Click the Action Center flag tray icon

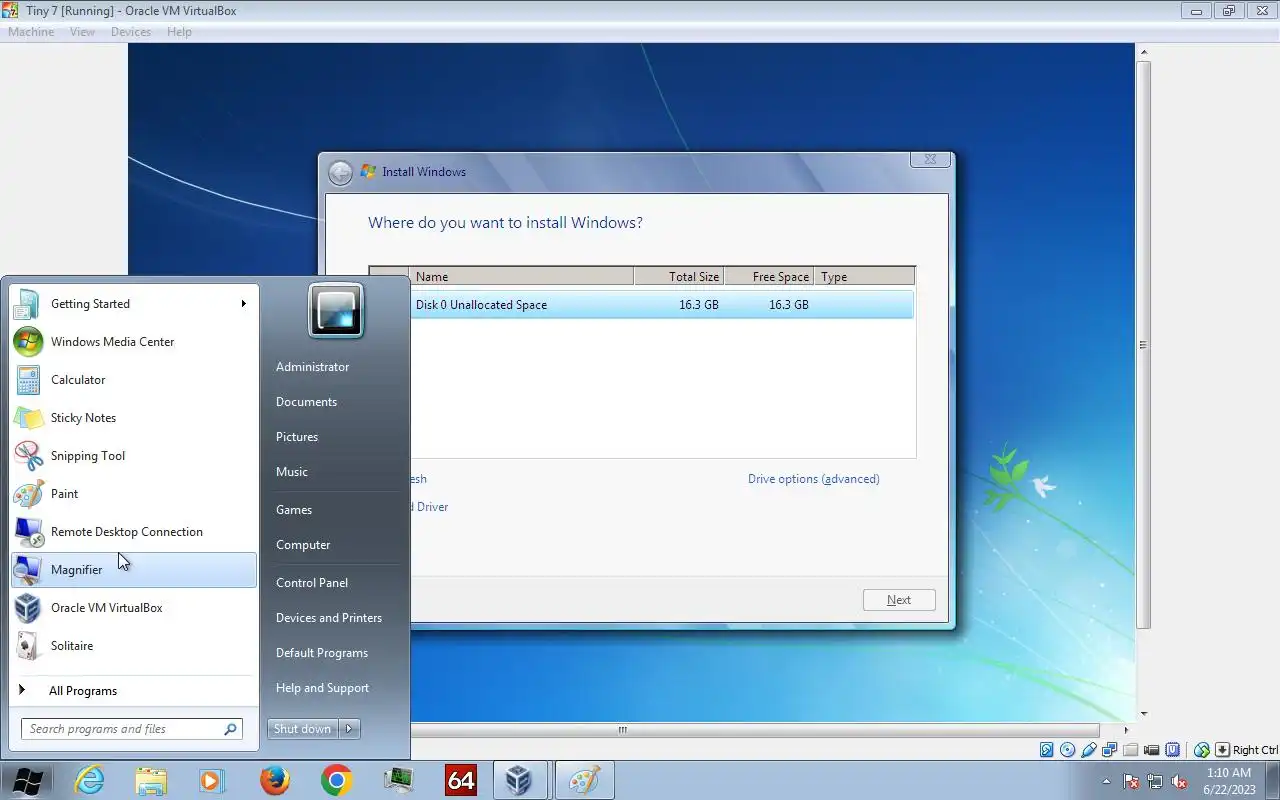[x=1132, y=781]
